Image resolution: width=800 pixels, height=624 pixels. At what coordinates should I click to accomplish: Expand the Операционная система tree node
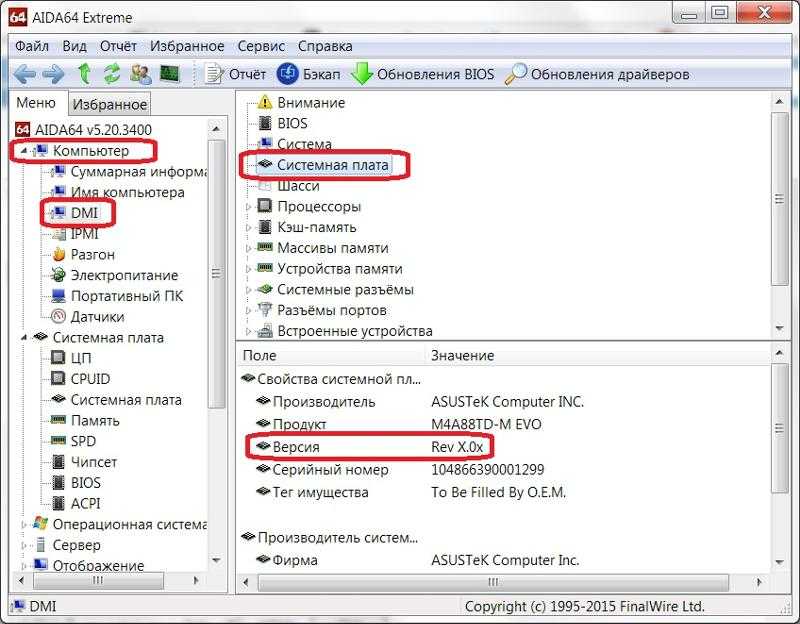coord(23,525)
